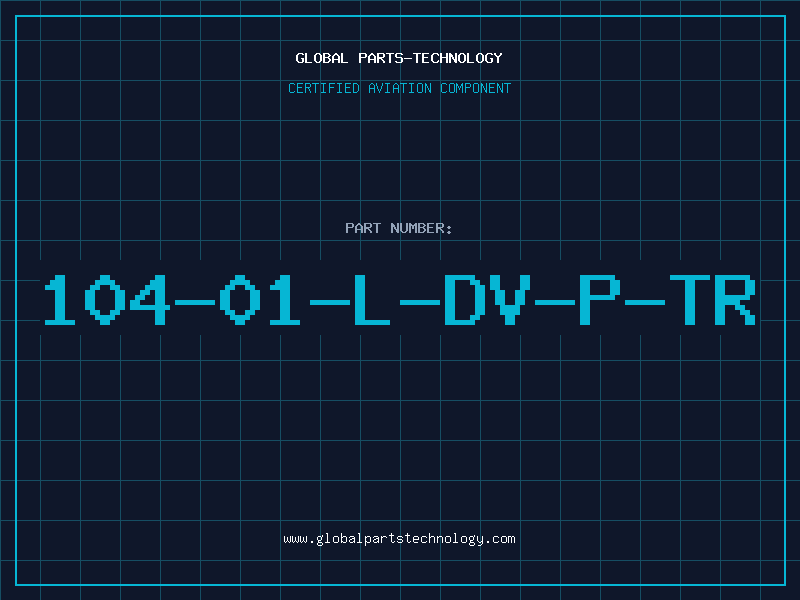The height and width of the screenshot is (600, 800).
Task: Click the GLOBAL PARTS-TECHNOLOGY heading
Action: point(399,58)
